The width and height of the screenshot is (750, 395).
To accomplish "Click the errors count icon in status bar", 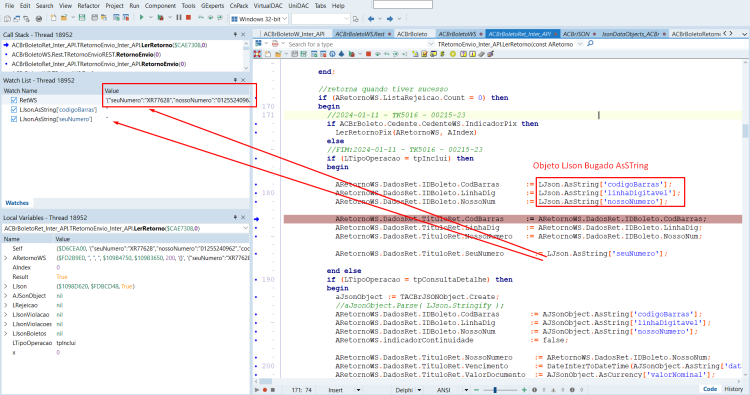I will 535,390.
